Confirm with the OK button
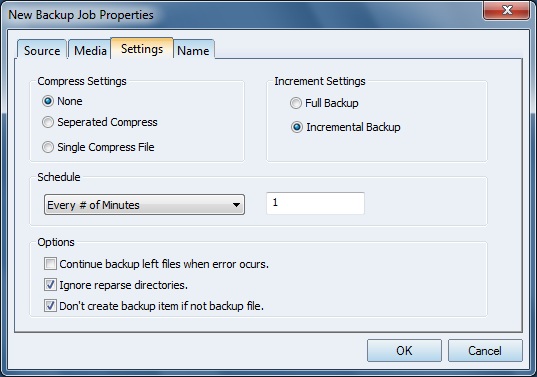Viewport: 537px width, 377px height. point(404,351)
